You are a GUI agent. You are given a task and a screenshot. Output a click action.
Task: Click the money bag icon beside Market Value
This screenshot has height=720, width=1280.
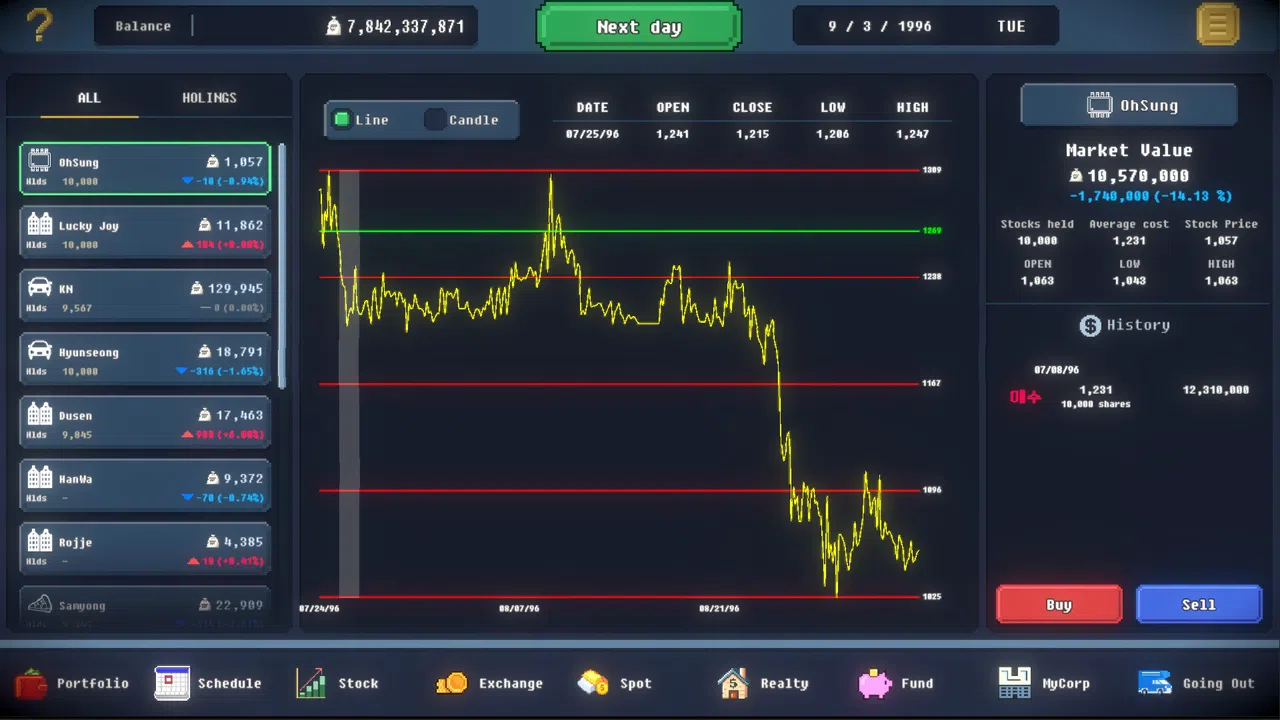(1076, 176)
